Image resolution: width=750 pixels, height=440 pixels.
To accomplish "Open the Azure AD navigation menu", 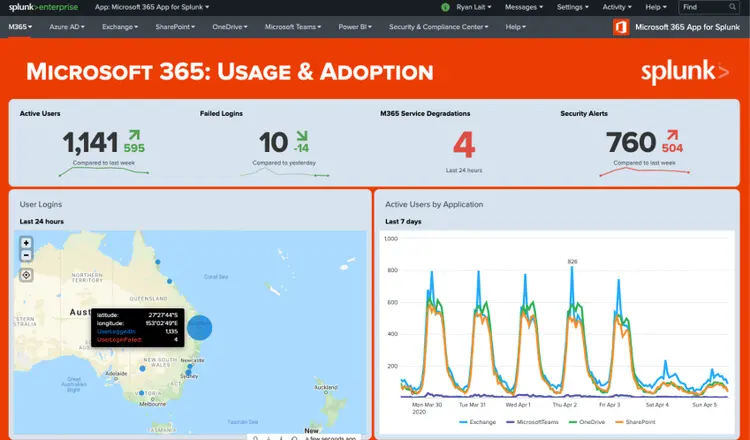I will click(x=66, y=27).
